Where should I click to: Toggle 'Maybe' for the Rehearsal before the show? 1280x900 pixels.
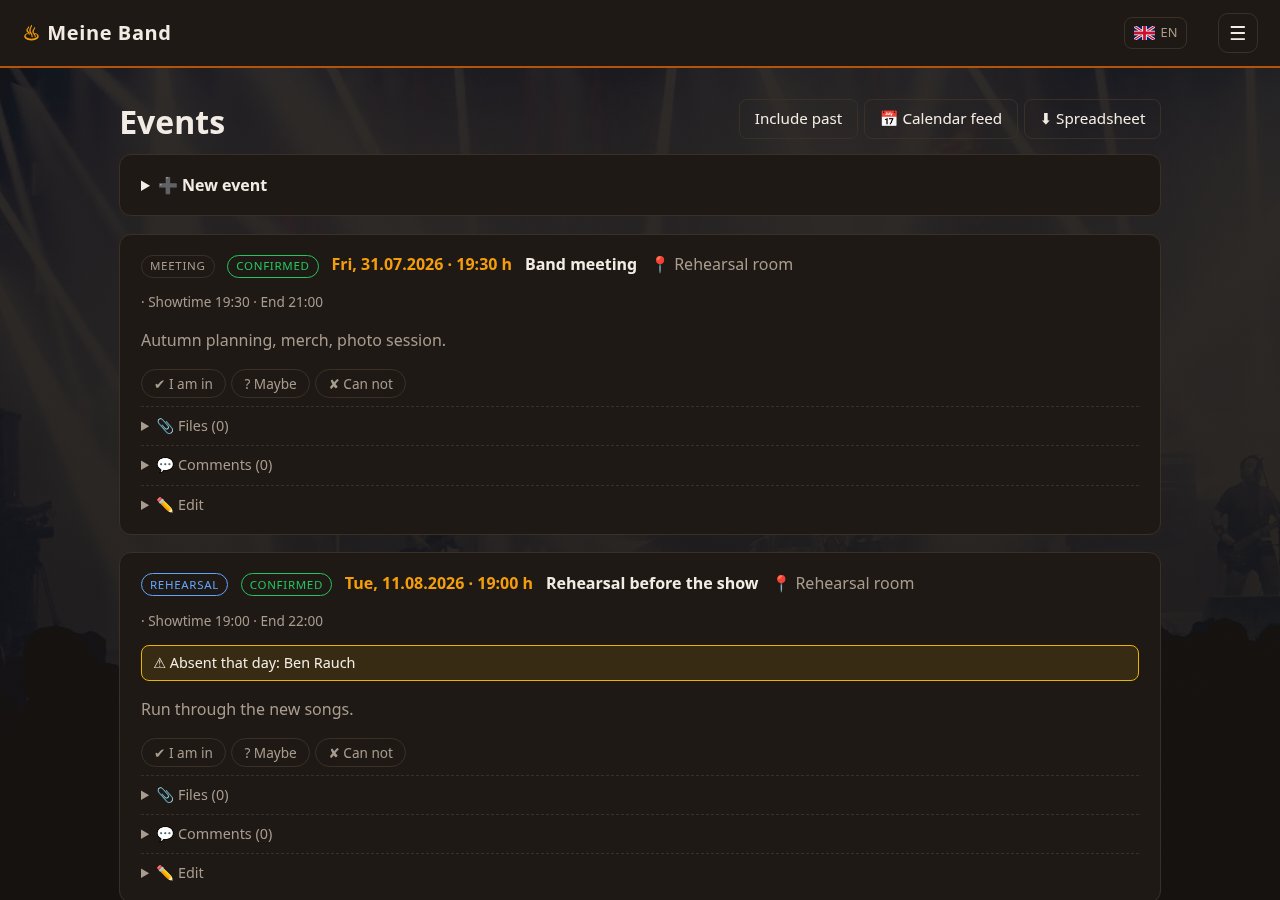[x=270, y=753]
